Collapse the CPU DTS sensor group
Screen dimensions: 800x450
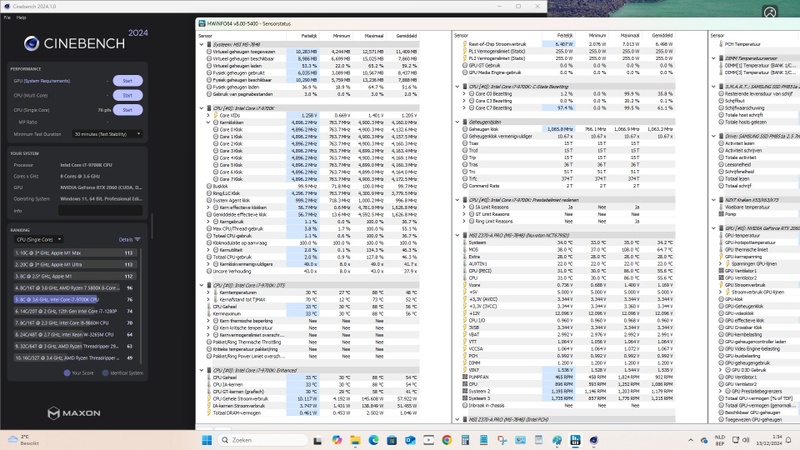[202, 286]
